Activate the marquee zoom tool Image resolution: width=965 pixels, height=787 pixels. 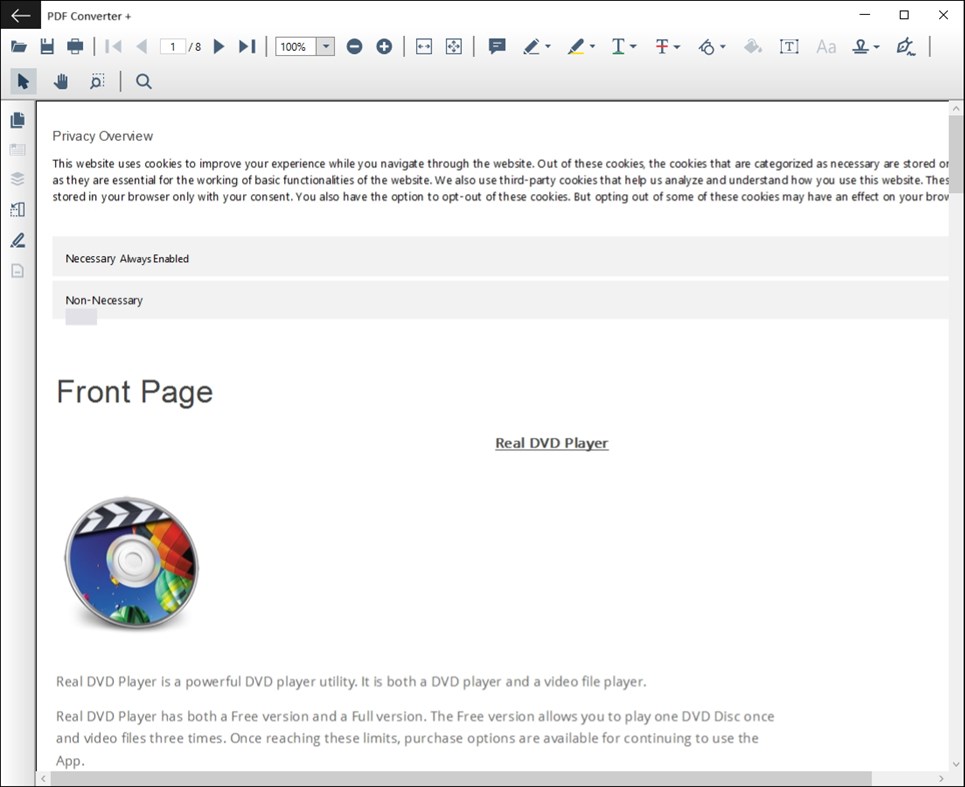pyautogui.click(x=97, y=81)
